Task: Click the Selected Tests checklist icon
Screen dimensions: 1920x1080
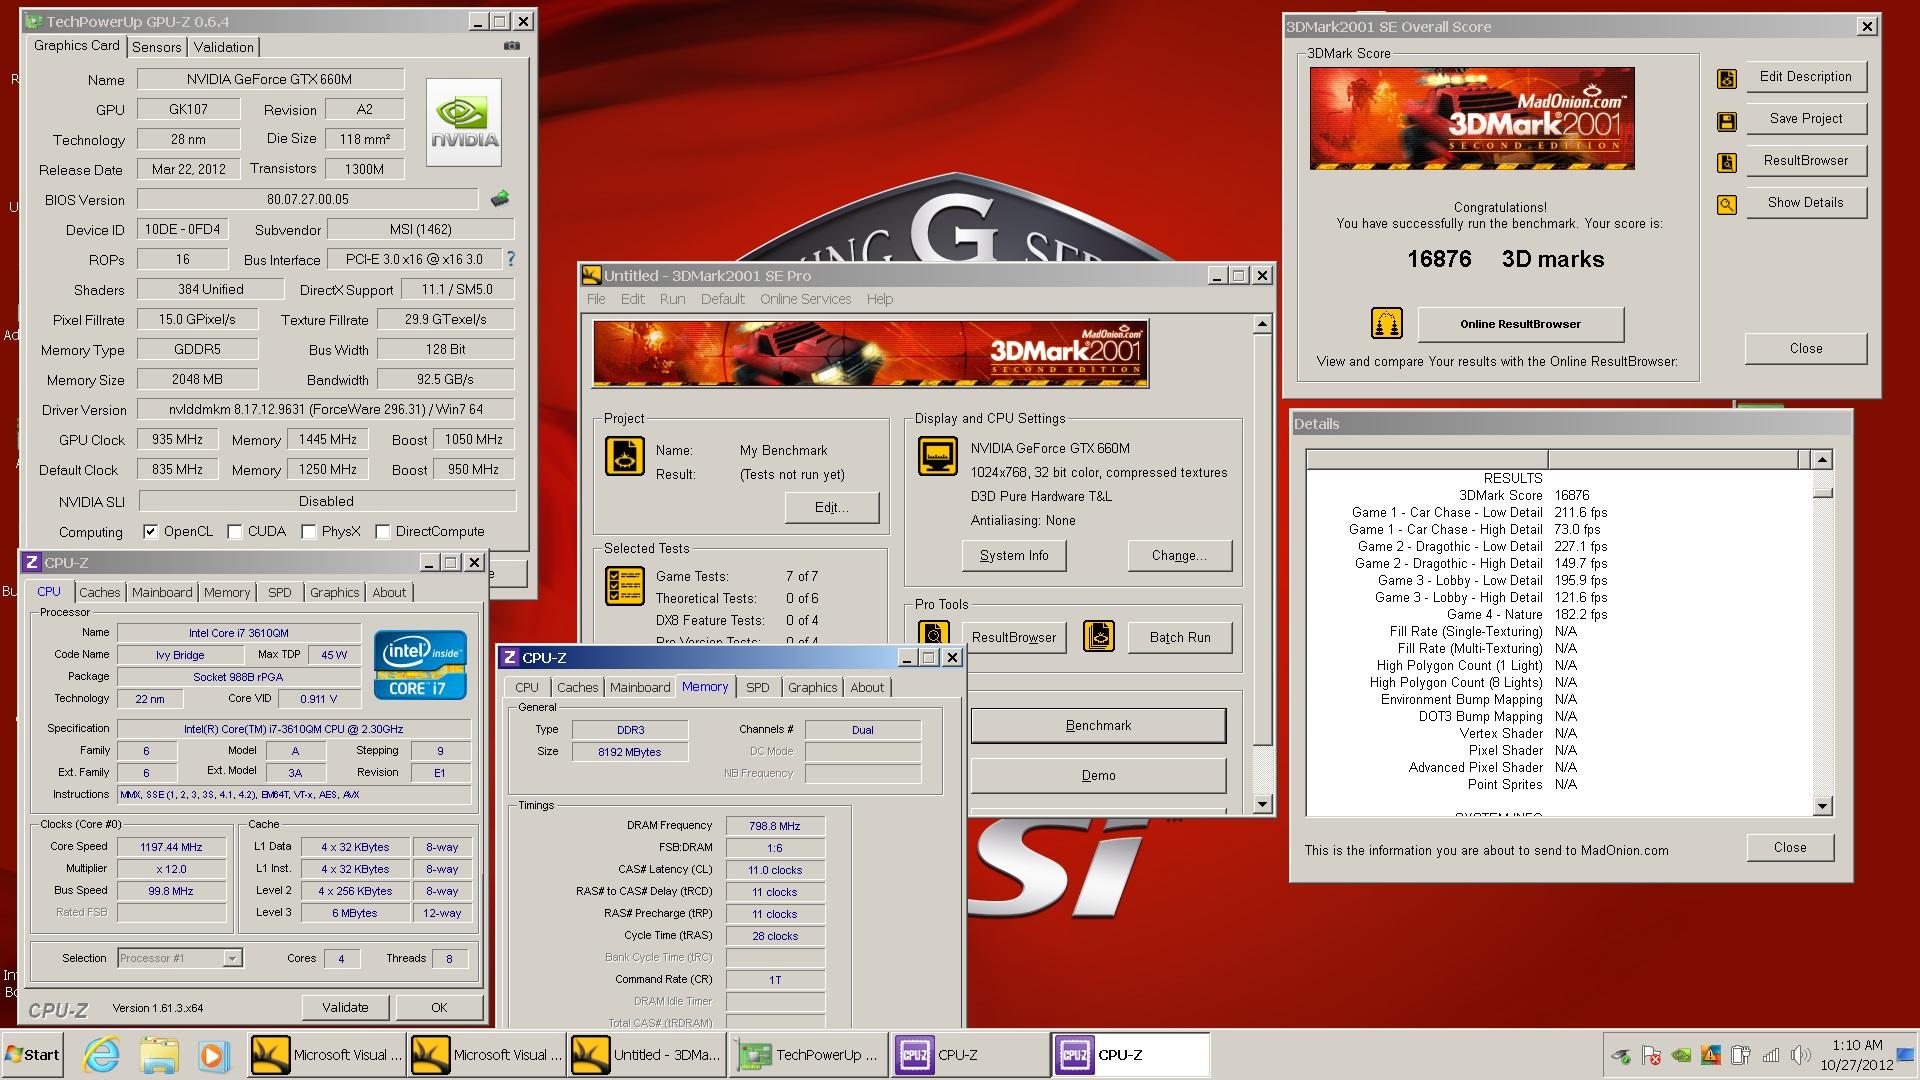Action: click(x=624, y=585)
